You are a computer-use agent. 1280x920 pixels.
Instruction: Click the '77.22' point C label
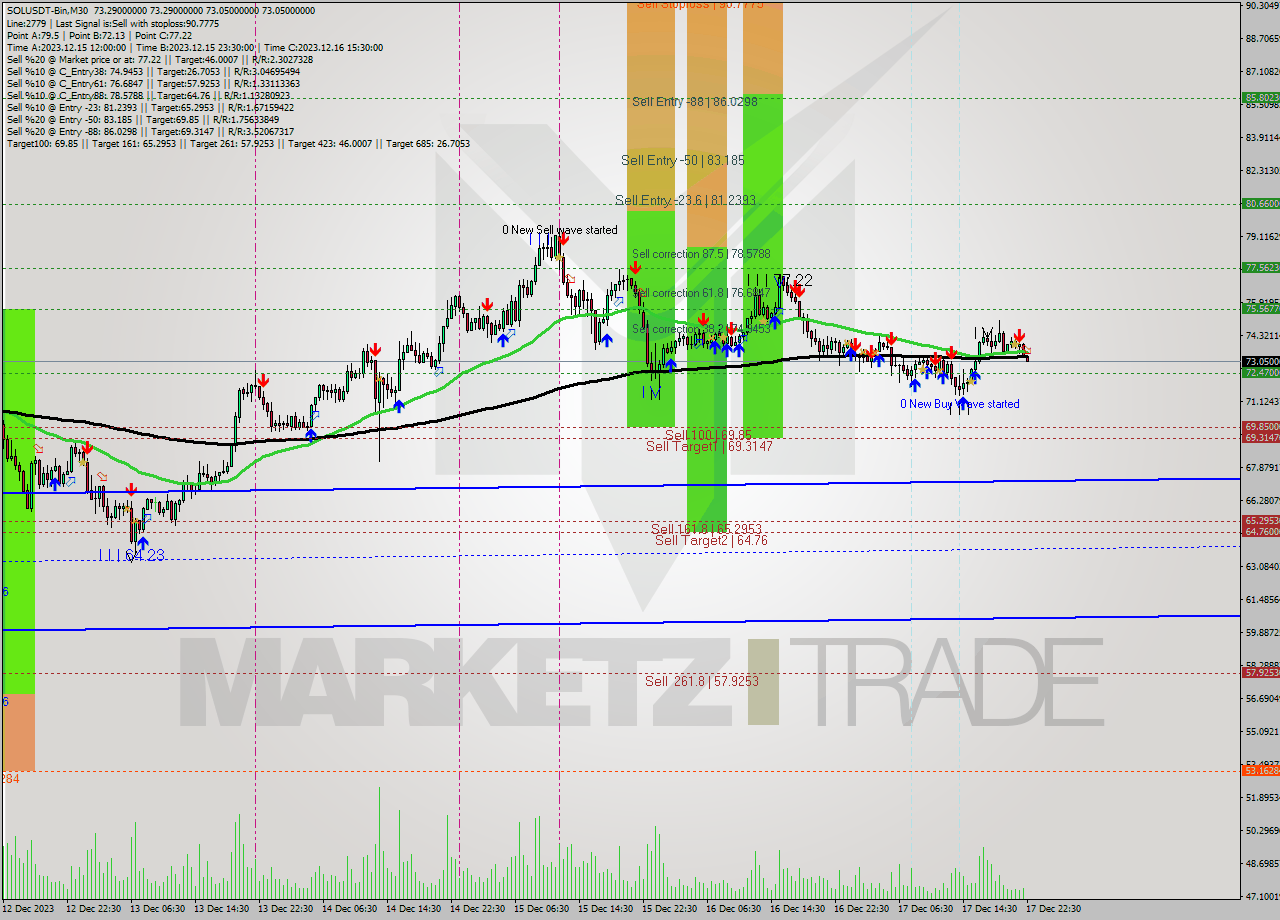coord(793,280)
